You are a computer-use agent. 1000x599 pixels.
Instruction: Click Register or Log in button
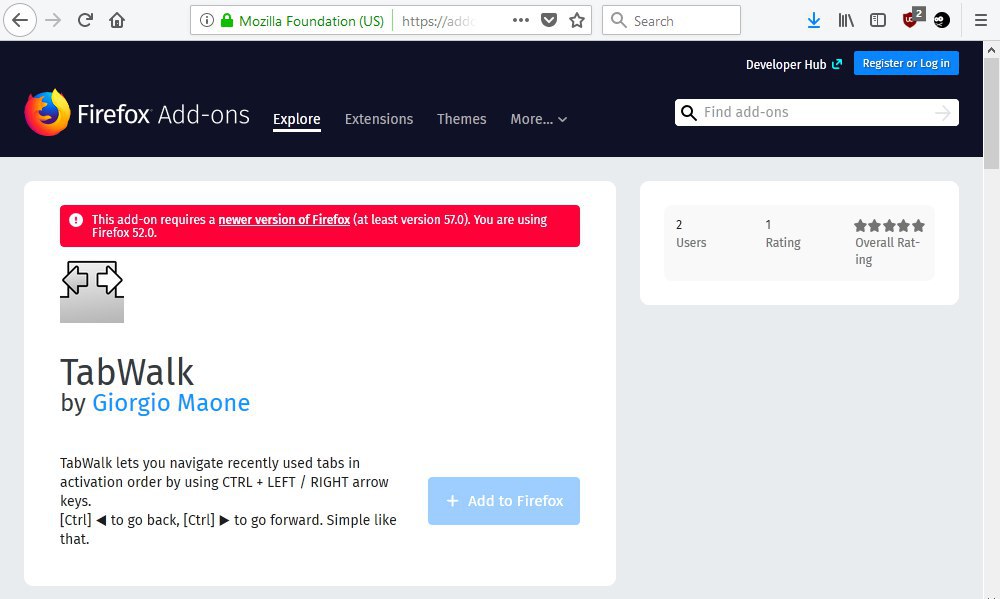click(906, 63)
